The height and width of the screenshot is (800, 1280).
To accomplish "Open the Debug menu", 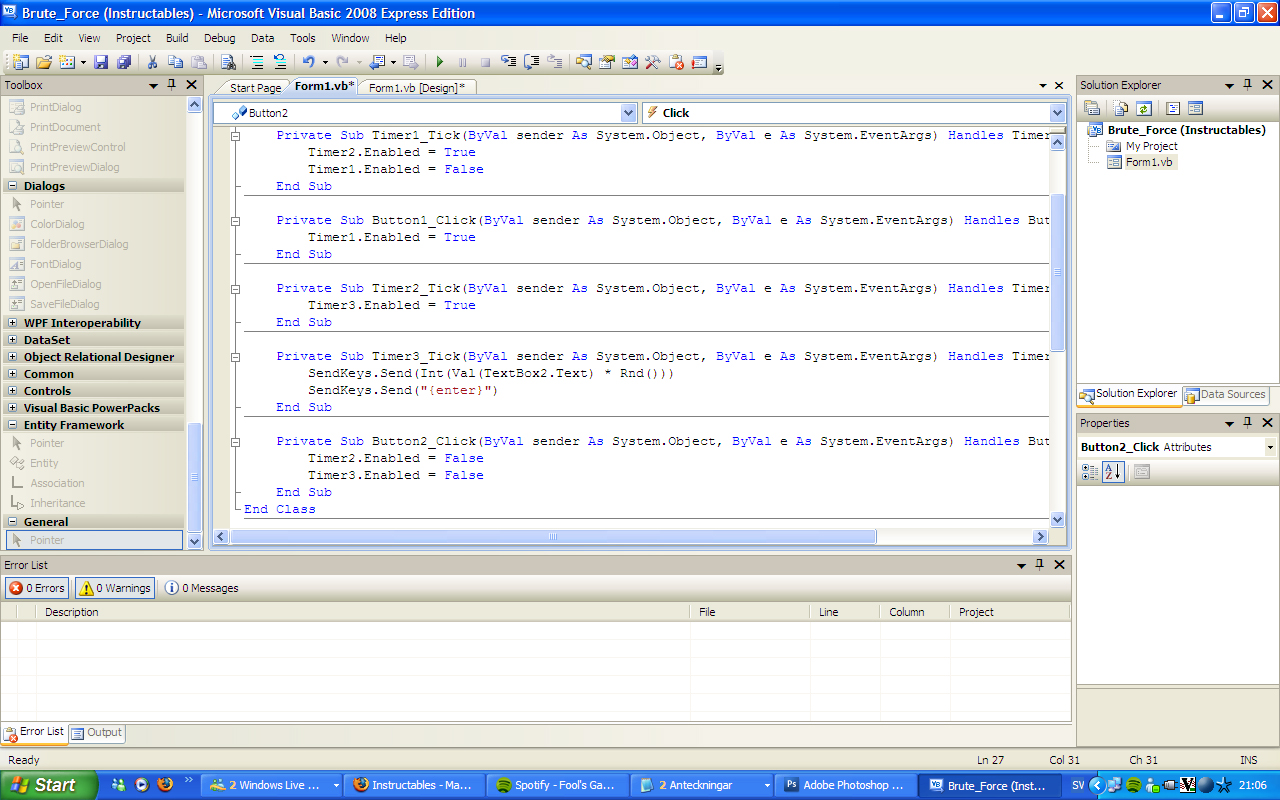I will point(220,38).
